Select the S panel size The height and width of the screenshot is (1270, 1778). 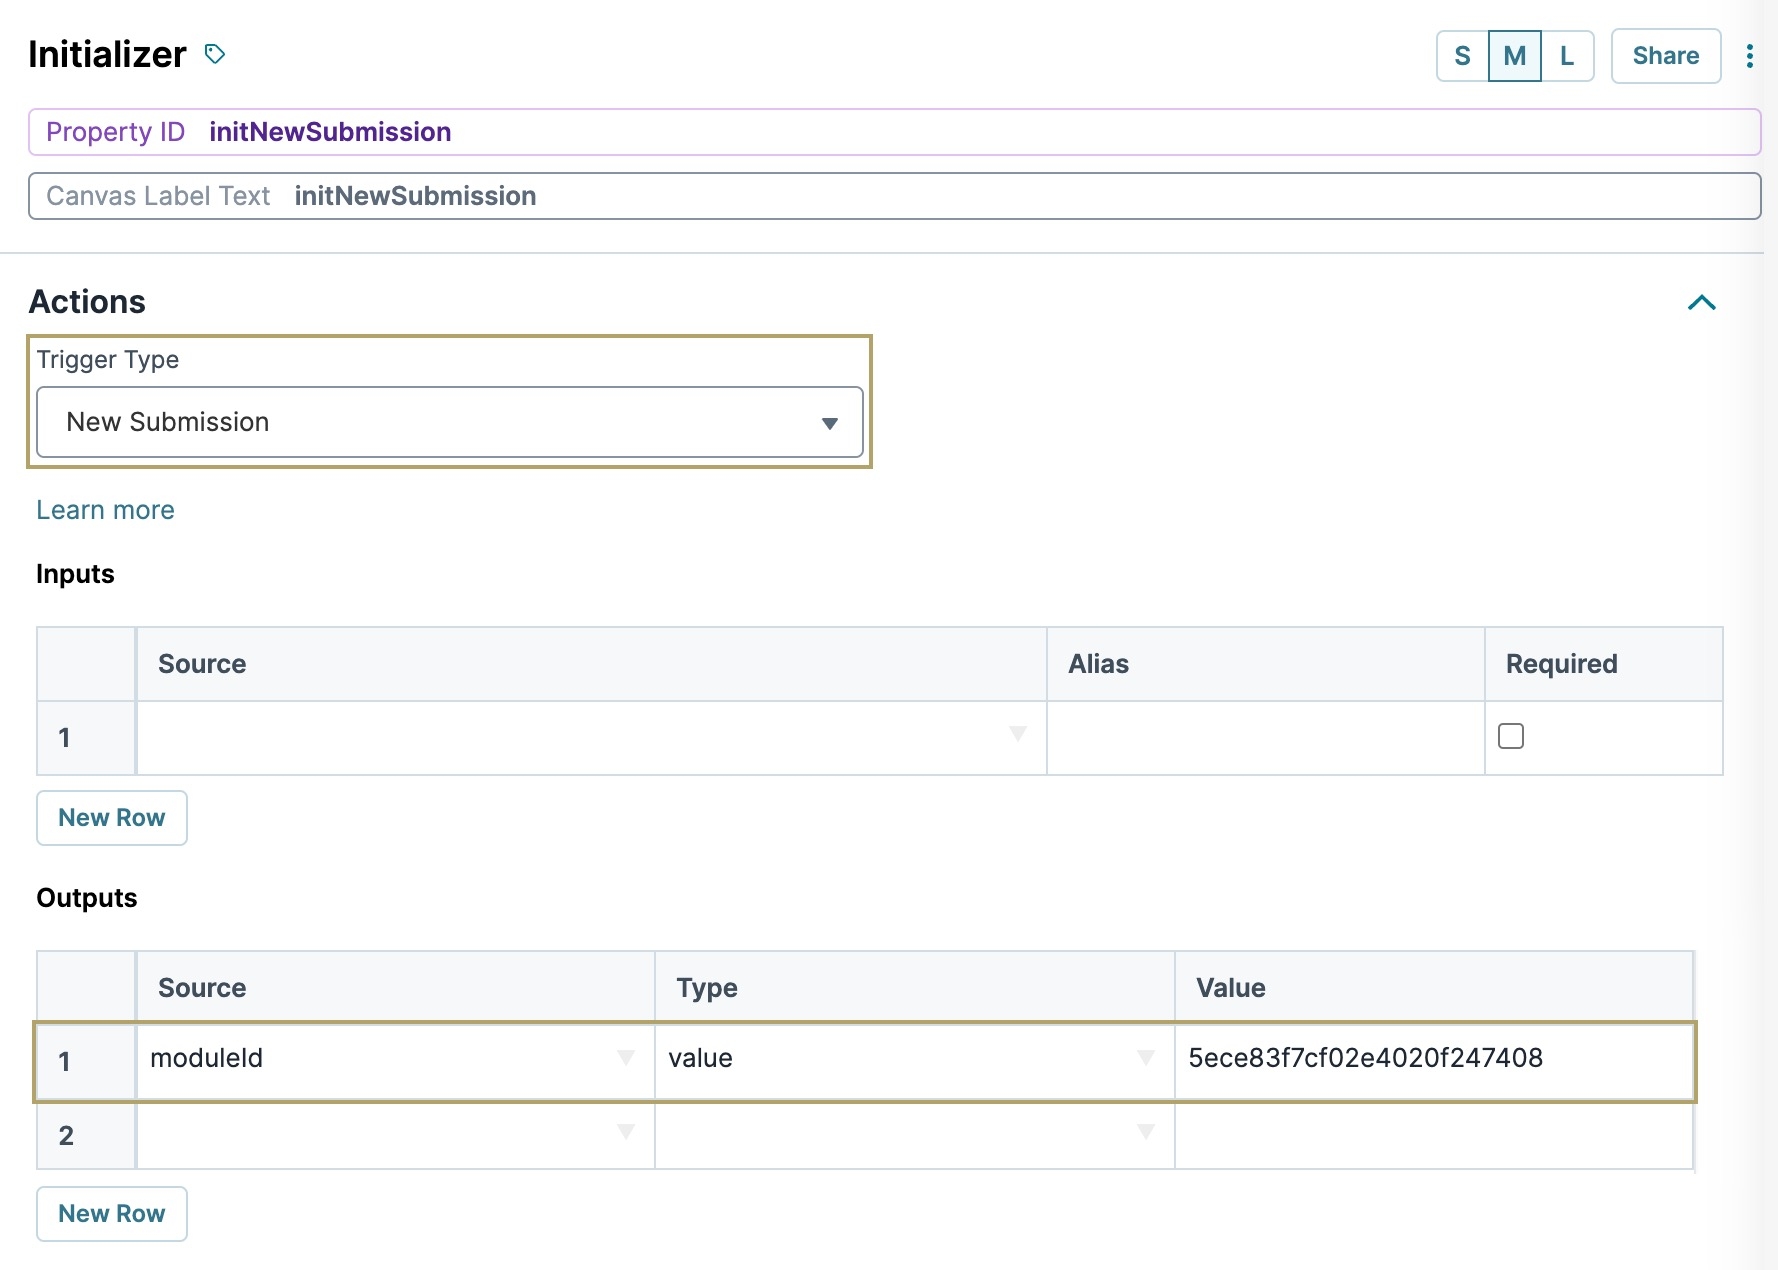[x=1462, y=56]
